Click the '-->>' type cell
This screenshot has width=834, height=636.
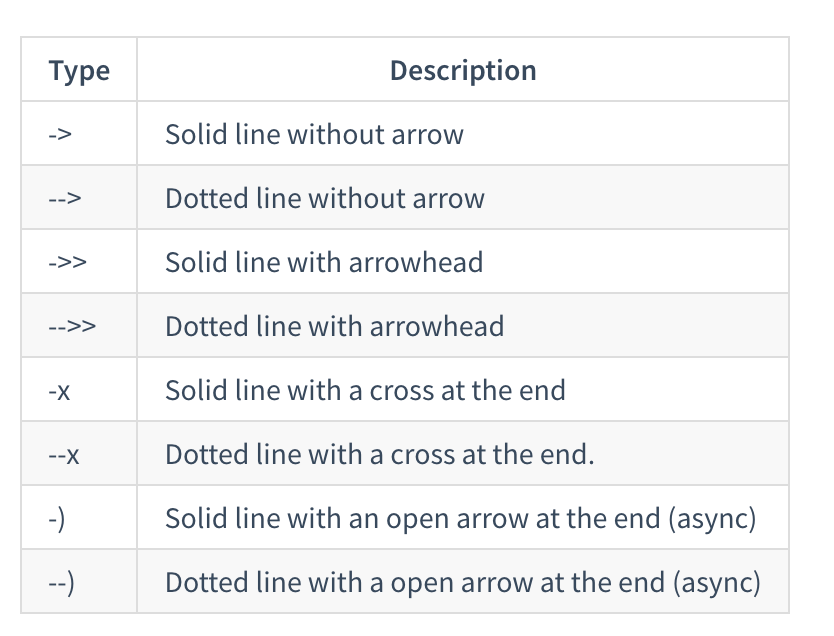coord(71,327)
